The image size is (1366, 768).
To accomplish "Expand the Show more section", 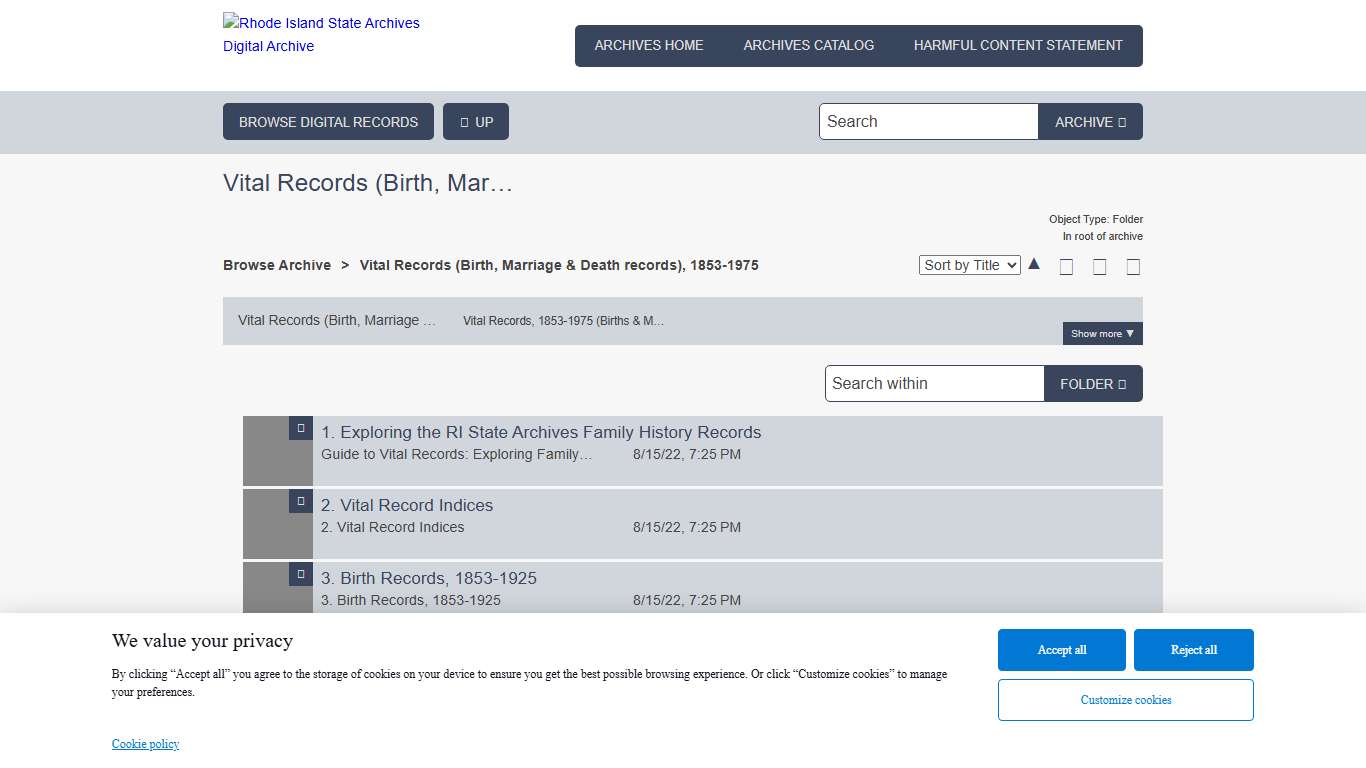I will [1101, 333].
